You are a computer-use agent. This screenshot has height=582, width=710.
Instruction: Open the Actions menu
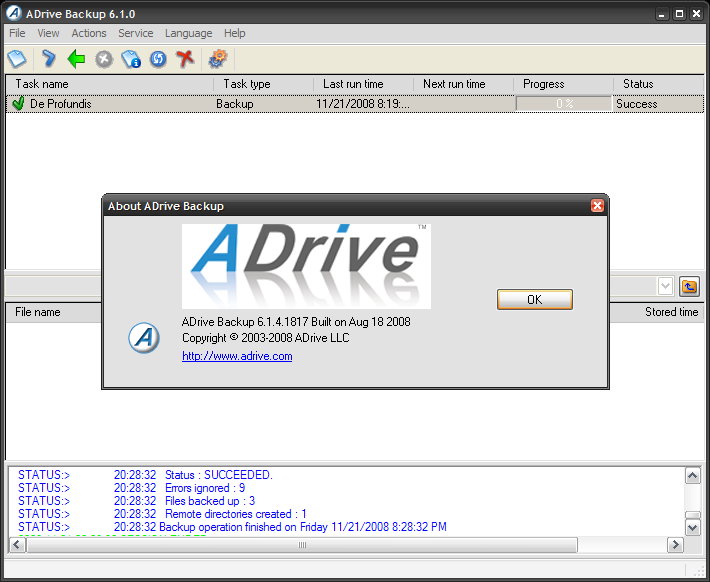pos(89,33)
